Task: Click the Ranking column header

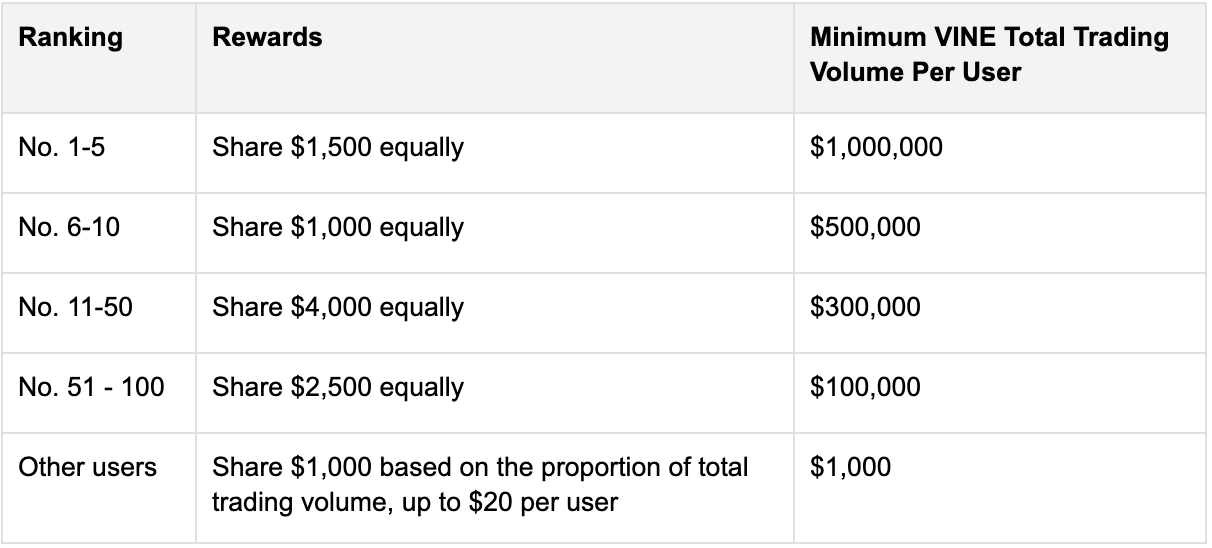Action: [x=70, y=38]
